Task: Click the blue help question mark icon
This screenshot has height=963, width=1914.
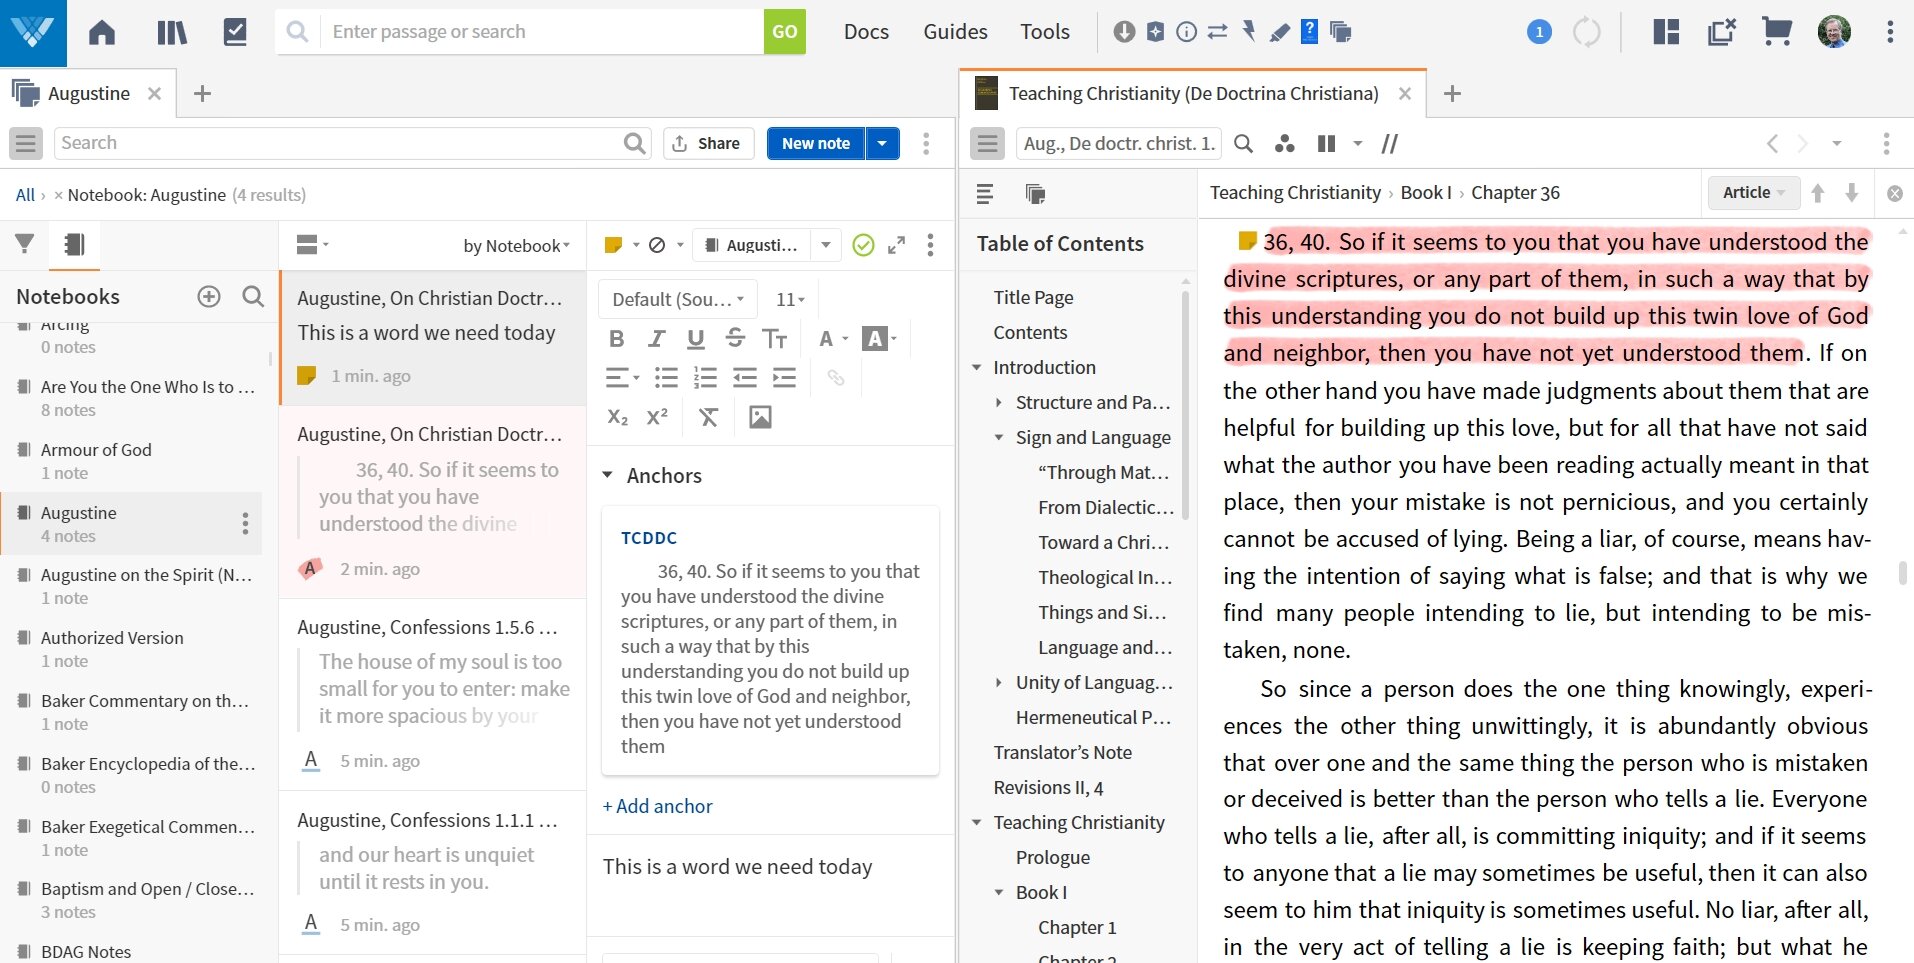Action: point(1309,32)
